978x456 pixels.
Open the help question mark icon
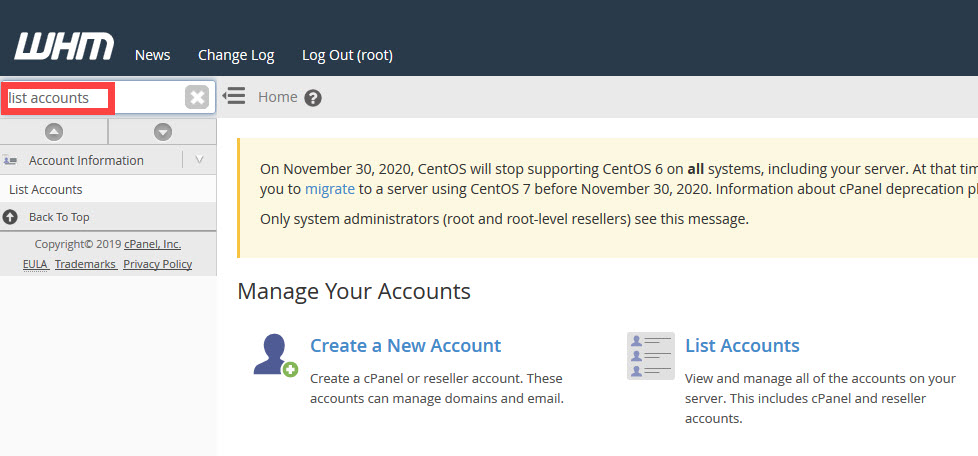[x=313, y=98]
